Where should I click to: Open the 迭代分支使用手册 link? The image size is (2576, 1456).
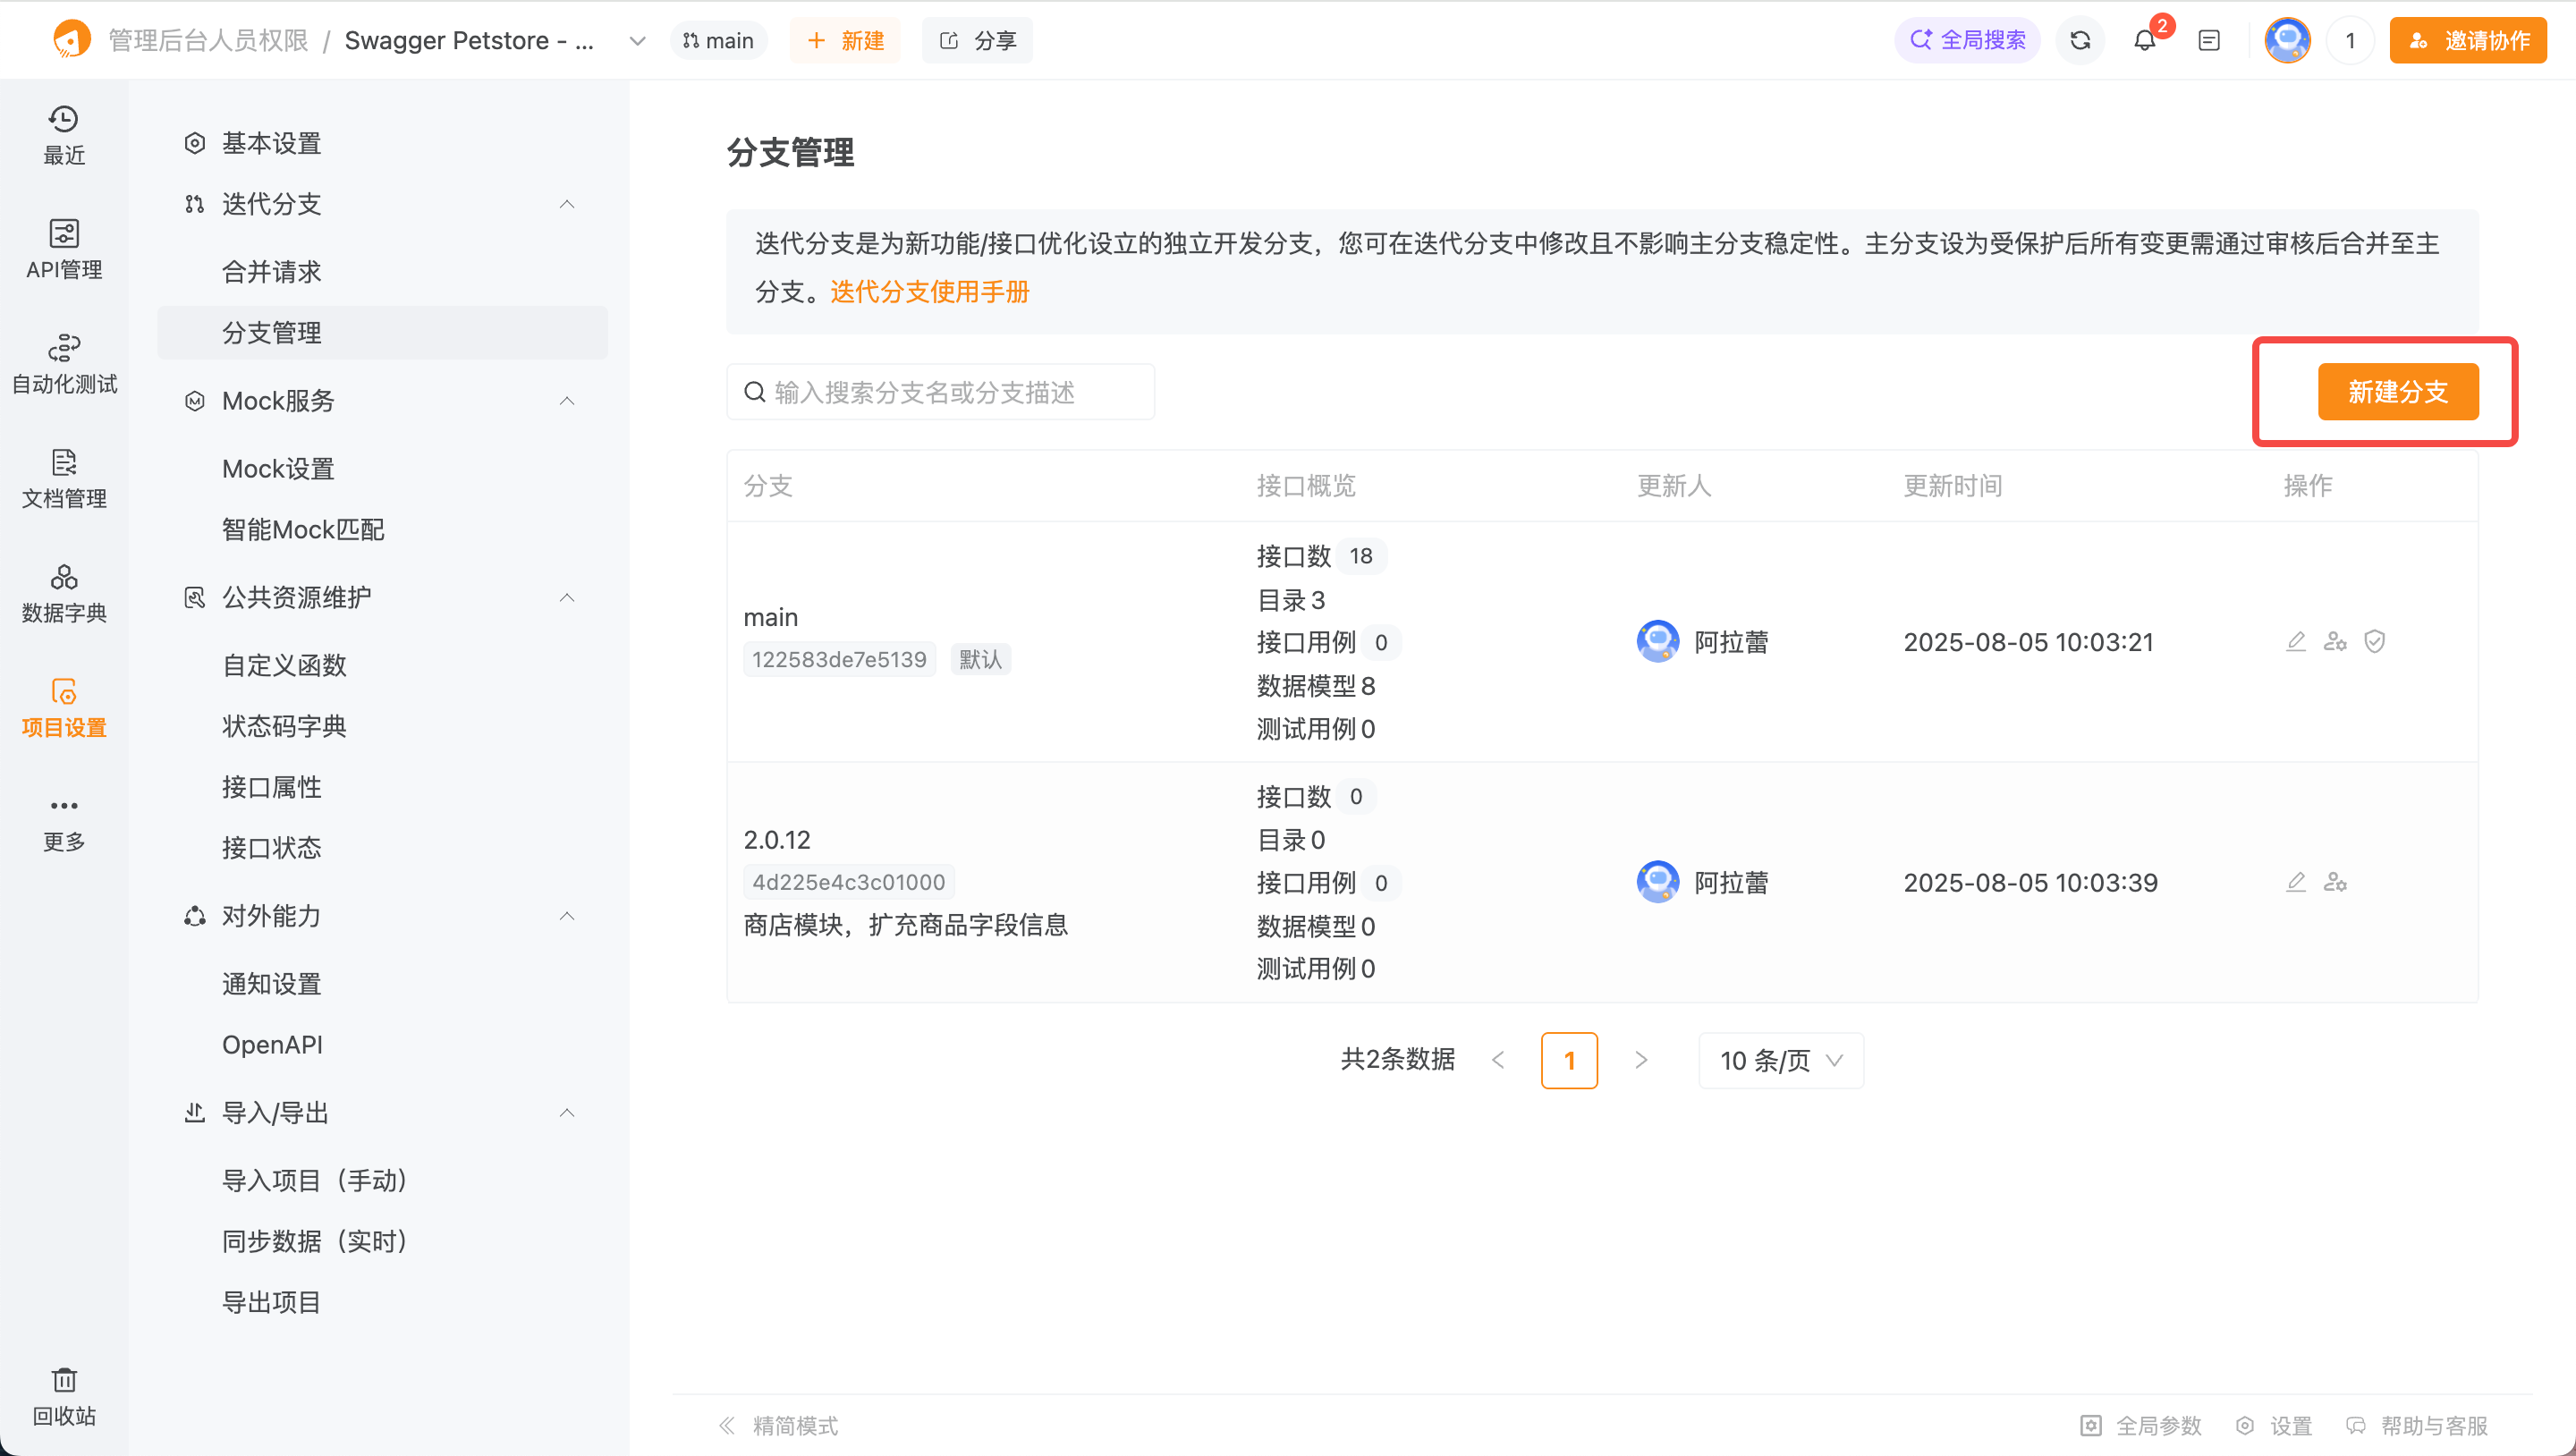click(x=929, y=292)
